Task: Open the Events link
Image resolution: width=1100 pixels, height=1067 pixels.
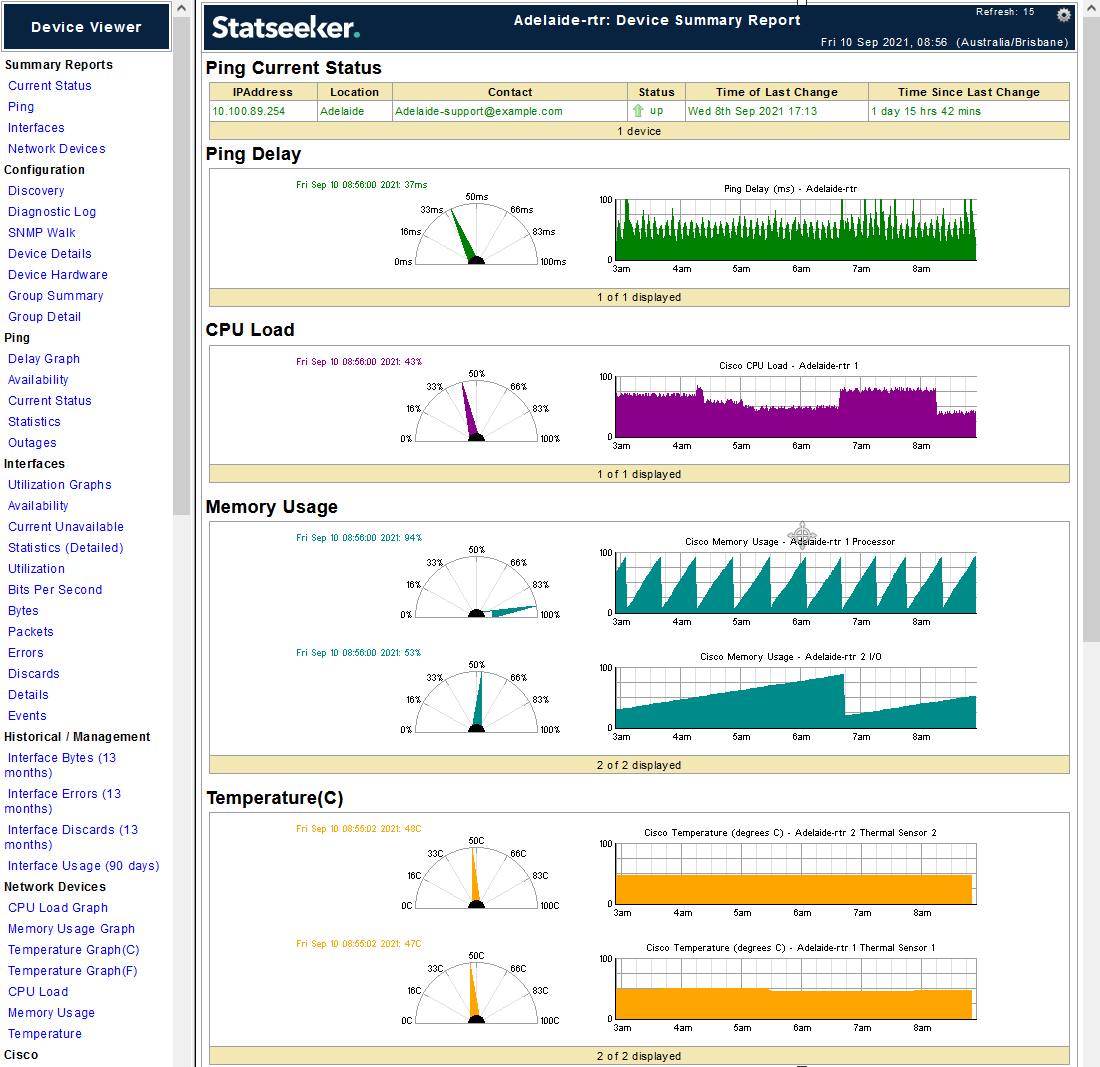Action: pos(27,716)
